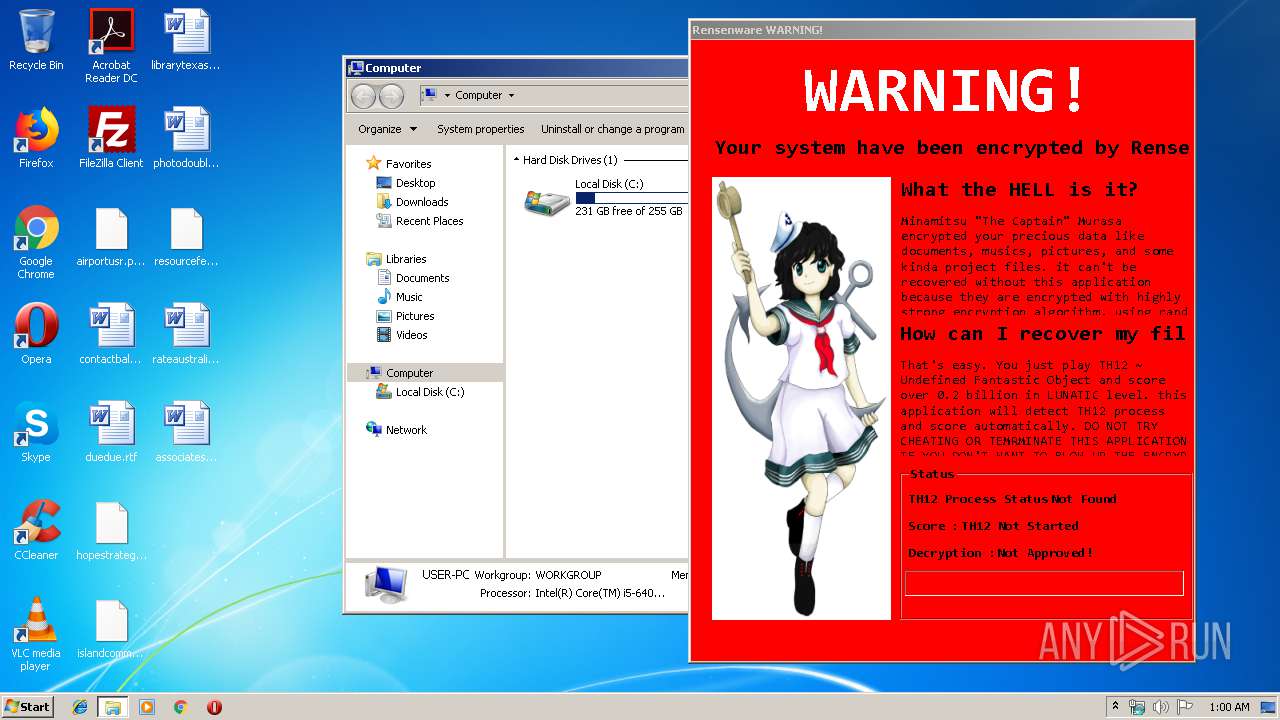Click the 'Score : TH12 Not Started' text
The width and height of the screenshot is (1280, 720).
point(993,526)
